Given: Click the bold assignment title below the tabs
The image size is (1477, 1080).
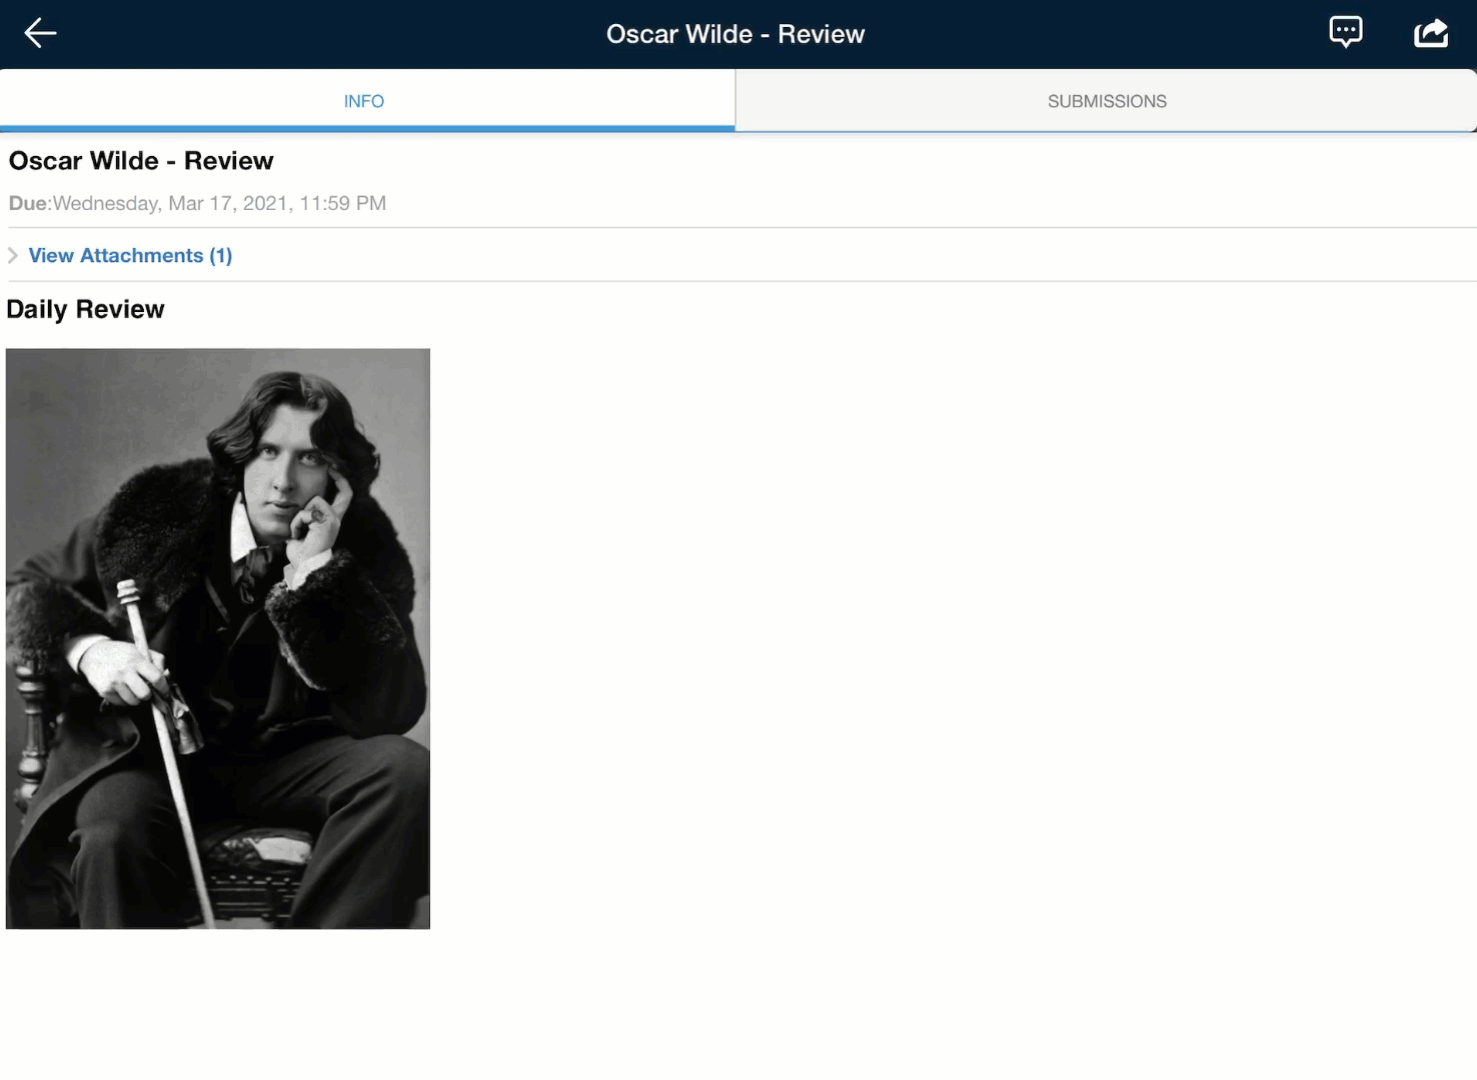Looking at the screenshot, I should coord(141,161).
